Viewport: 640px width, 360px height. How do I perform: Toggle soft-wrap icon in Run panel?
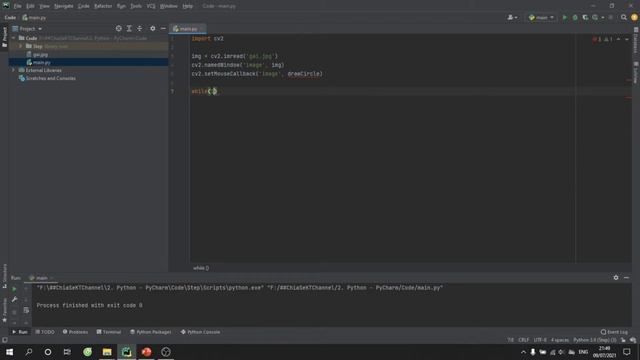[x=26, y=310]
